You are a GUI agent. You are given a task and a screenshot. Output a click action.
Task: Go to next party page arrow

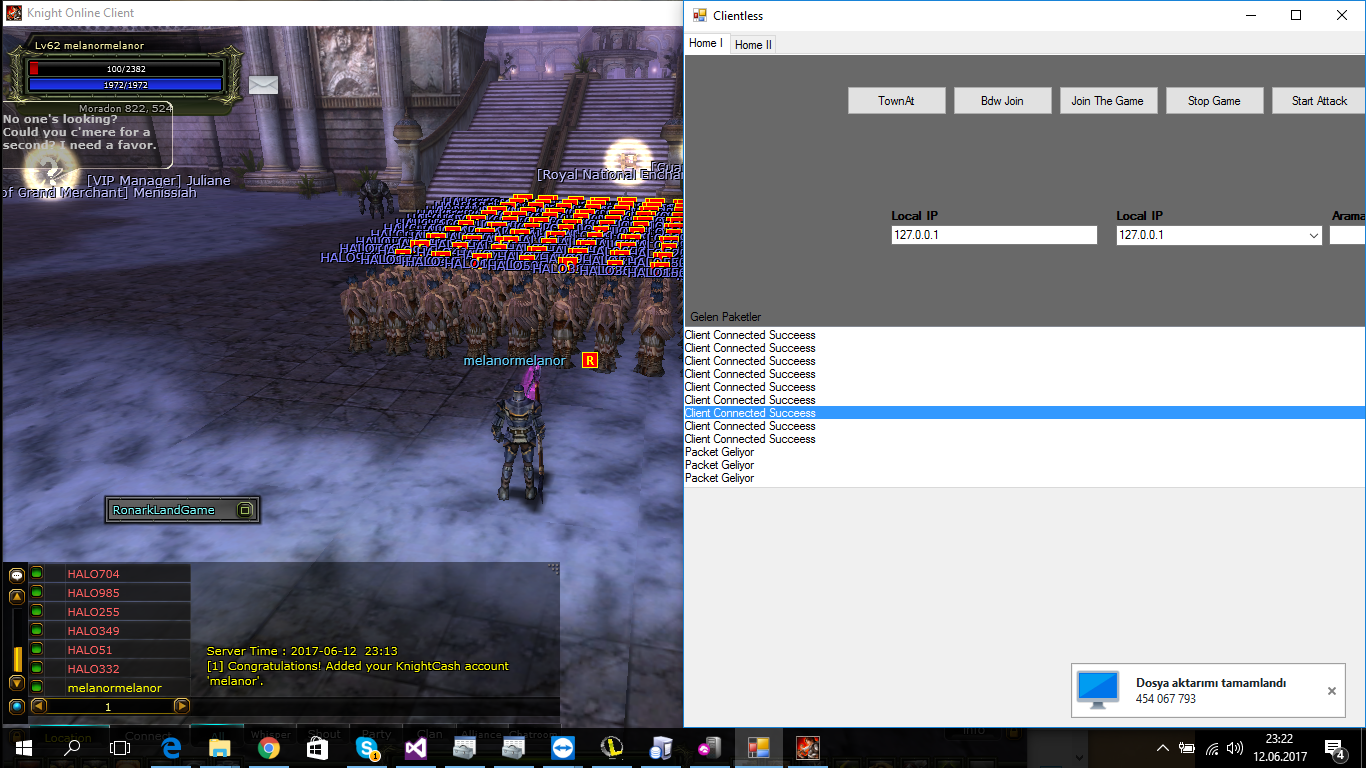[x=181, y=706]
